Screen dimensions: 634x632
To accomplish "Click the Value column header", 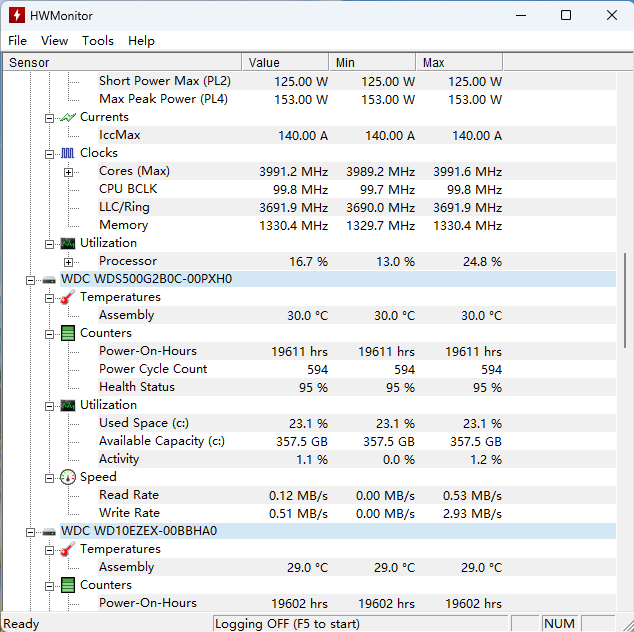I will pos(285,63).
